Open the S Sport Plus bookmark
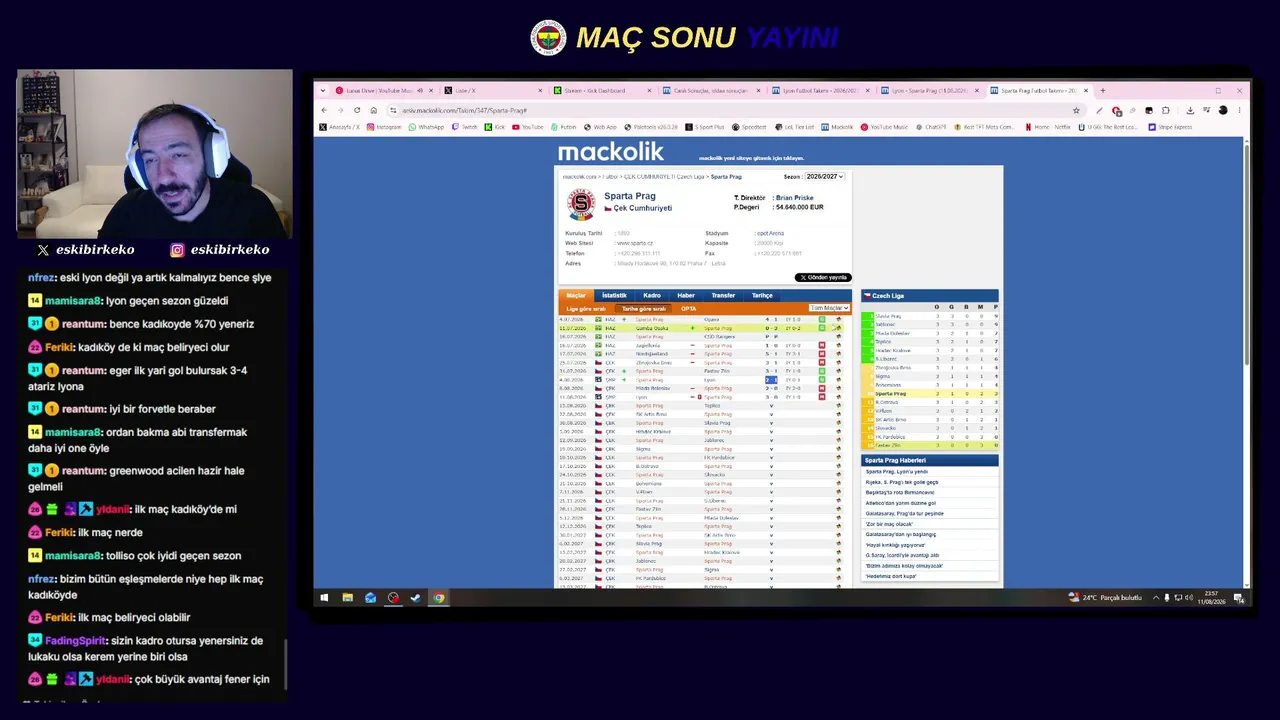The width and height of the screenshot is (1280, 720). coord(706,127)
